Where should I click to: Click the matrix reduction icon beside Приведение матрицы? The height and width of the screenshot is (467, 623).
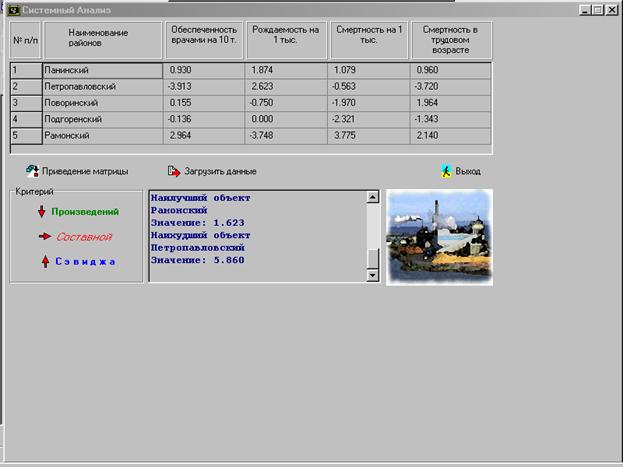point(32,171)
